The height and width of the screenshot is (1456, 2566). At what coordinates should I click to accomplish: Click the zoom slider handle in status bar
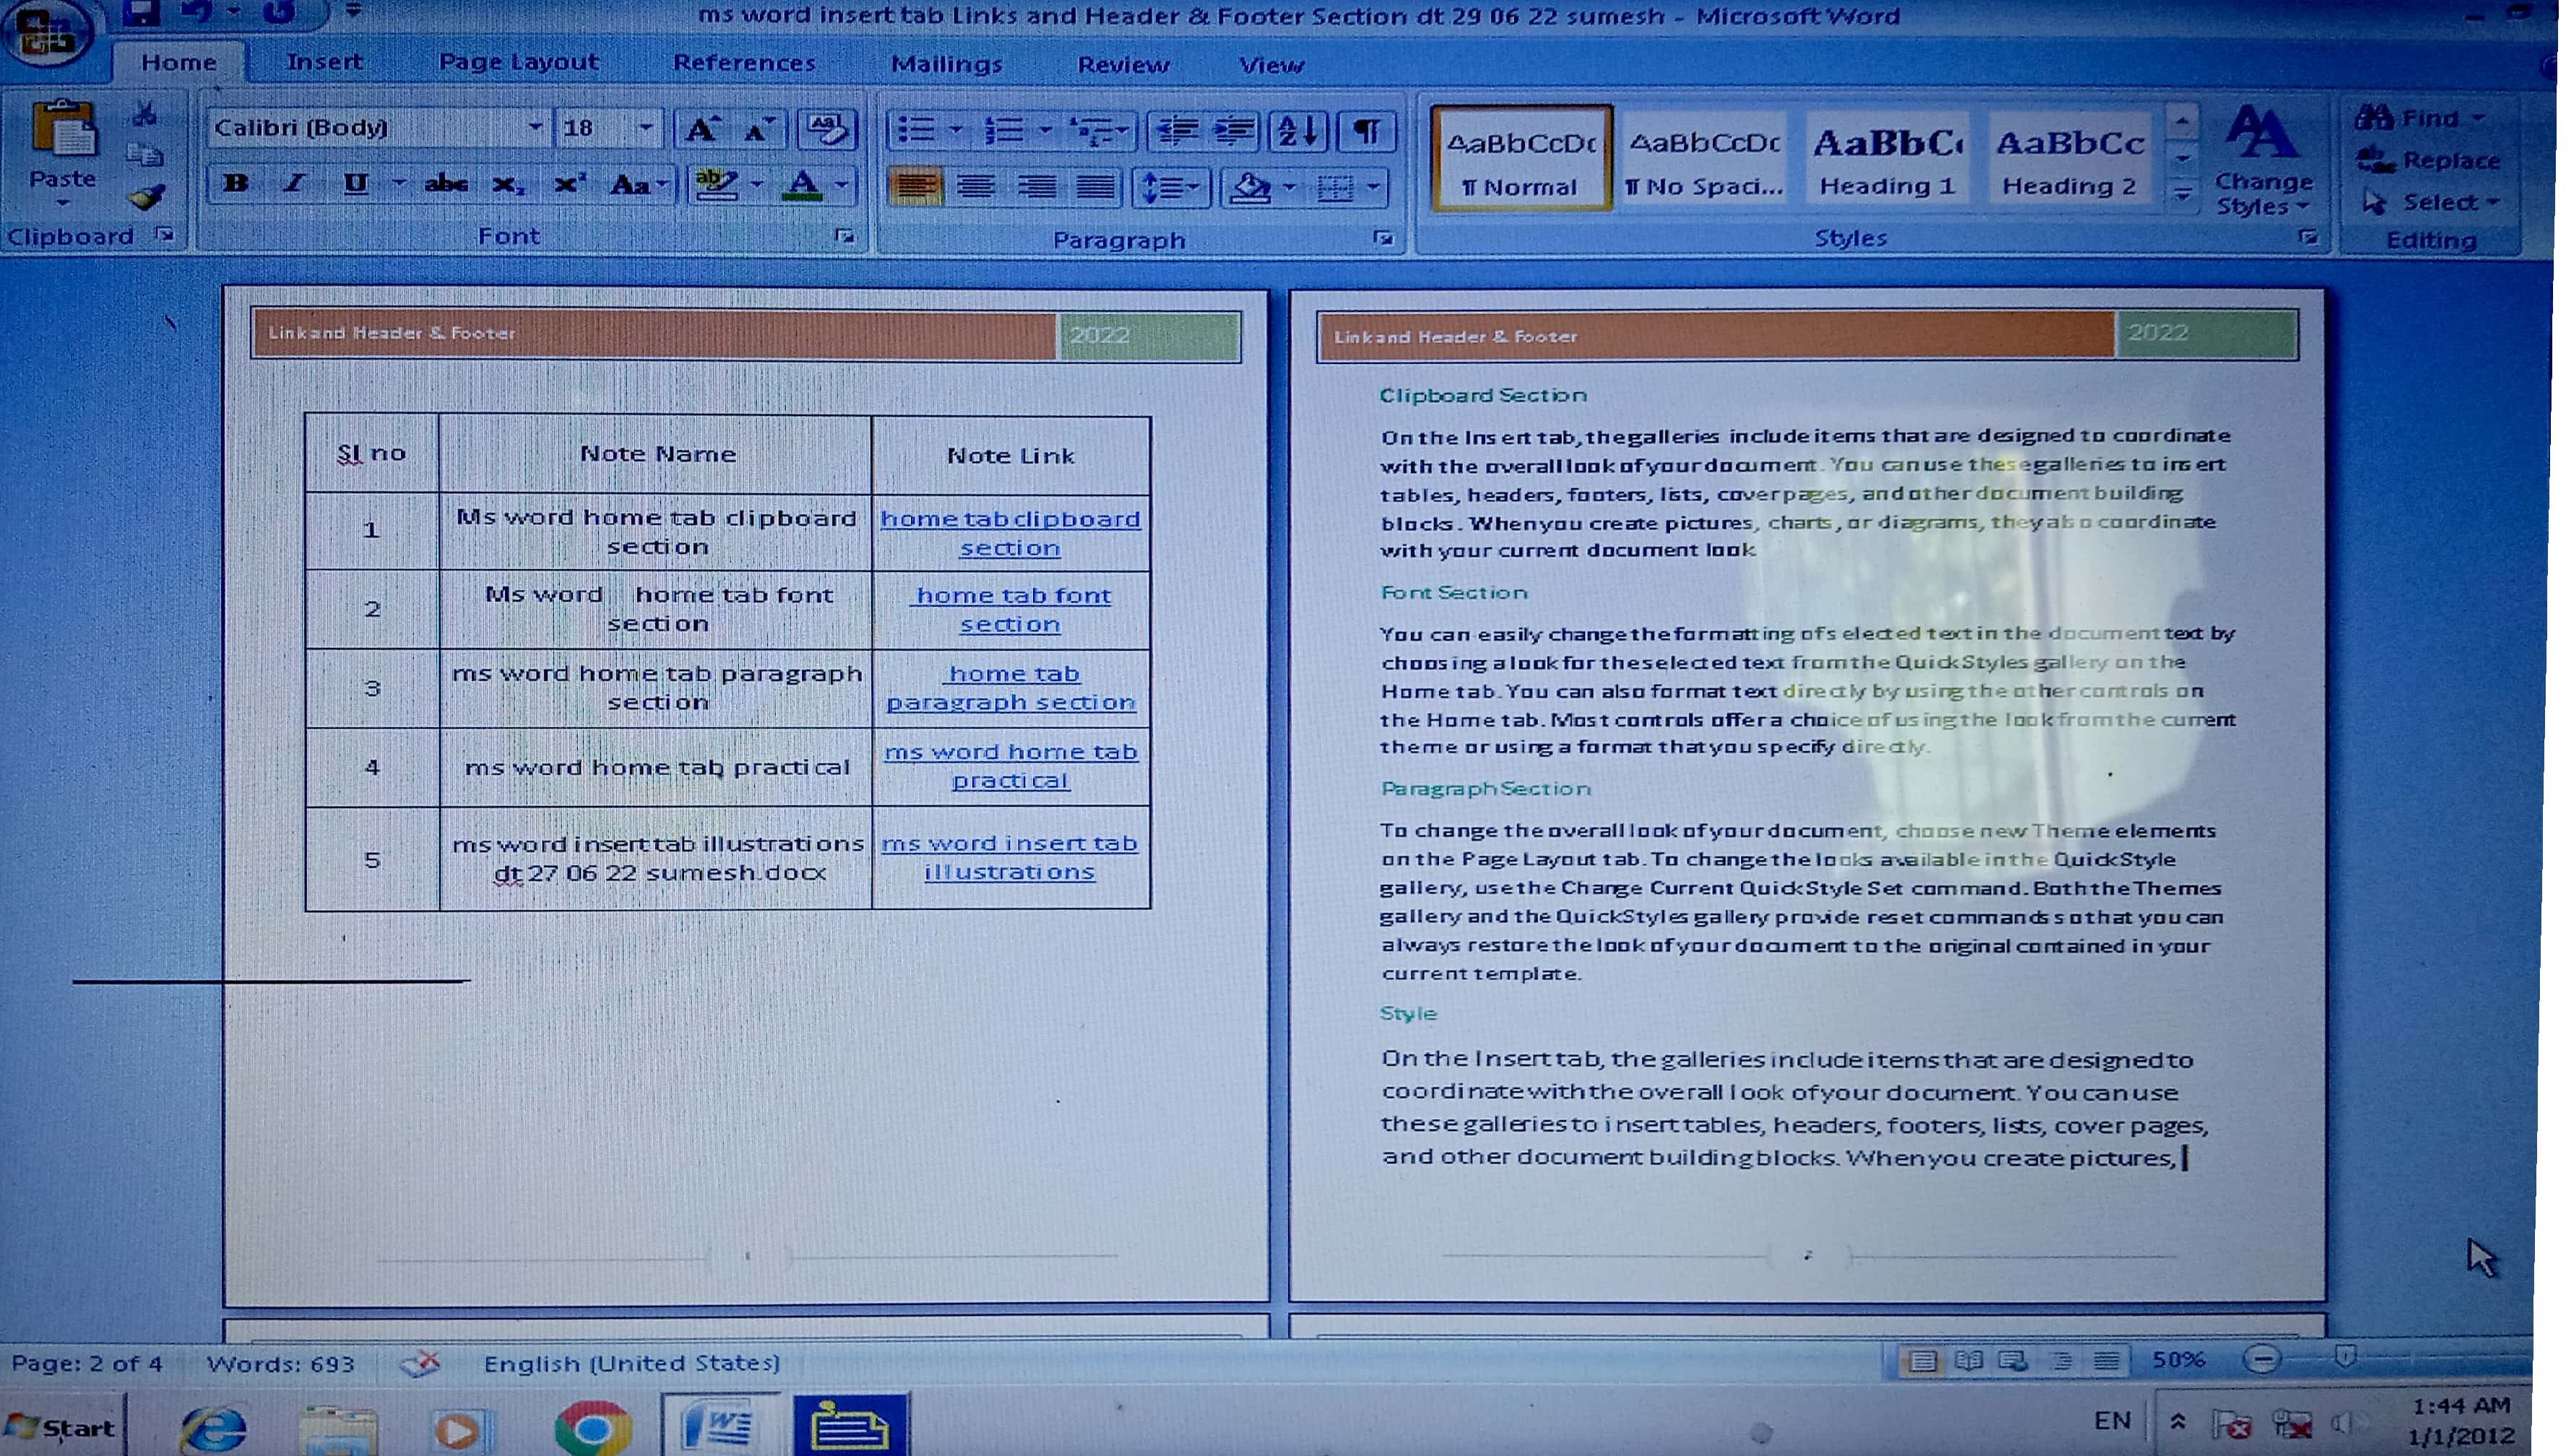pyautogui.click(x=2346, y=1356)
